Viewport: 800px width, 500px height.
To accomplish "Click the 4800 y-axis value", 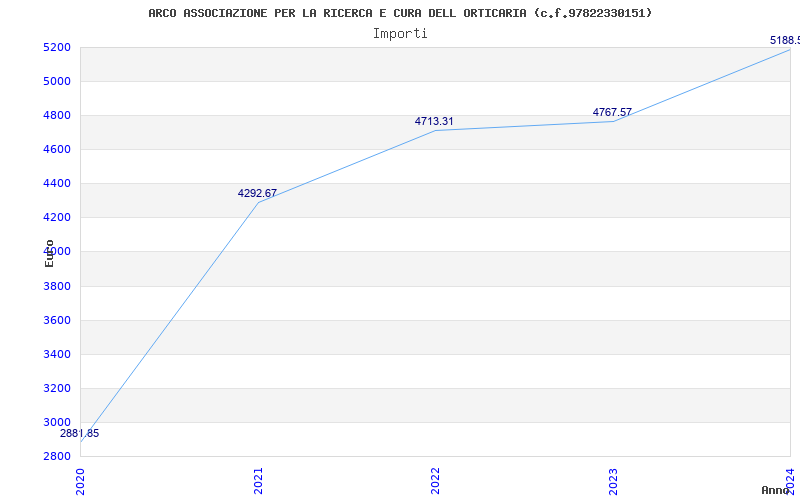I will (x=56, y=115).
